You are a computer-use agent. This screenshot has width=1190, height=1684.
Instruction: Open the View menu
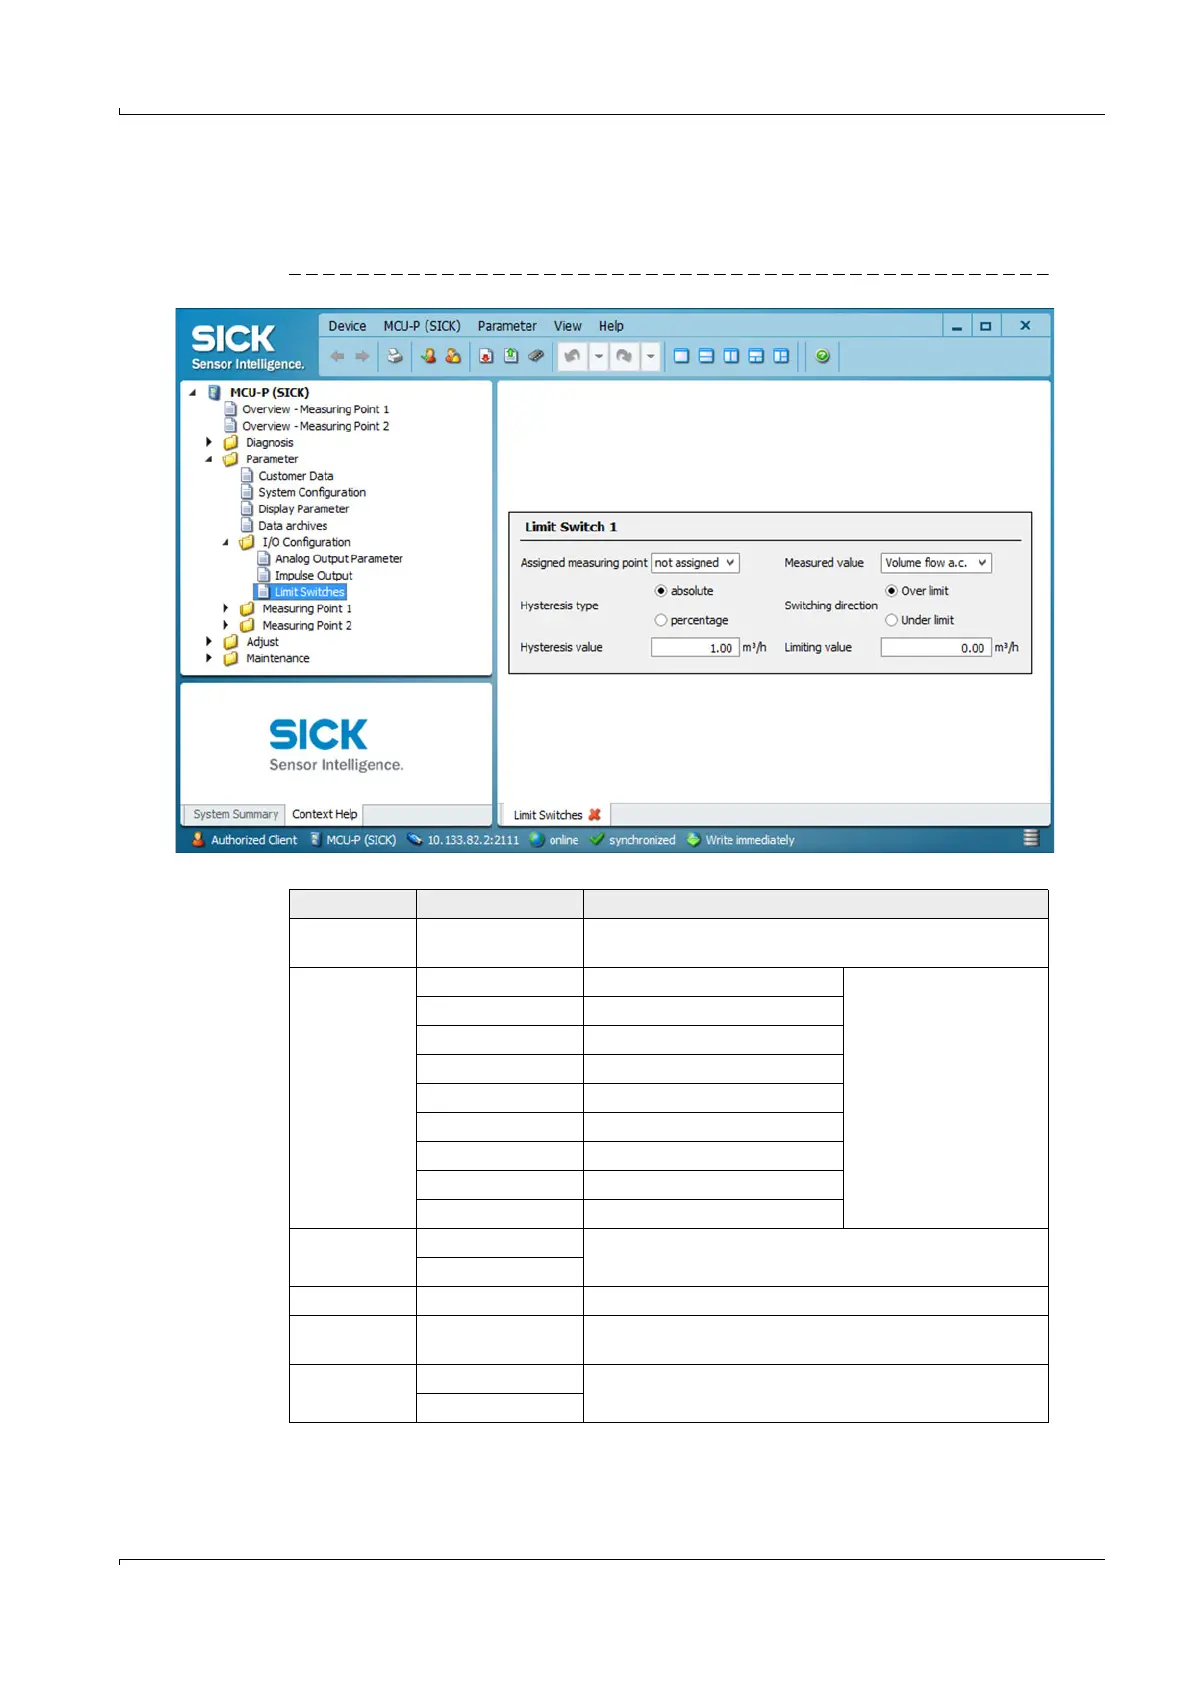point(568,326)
